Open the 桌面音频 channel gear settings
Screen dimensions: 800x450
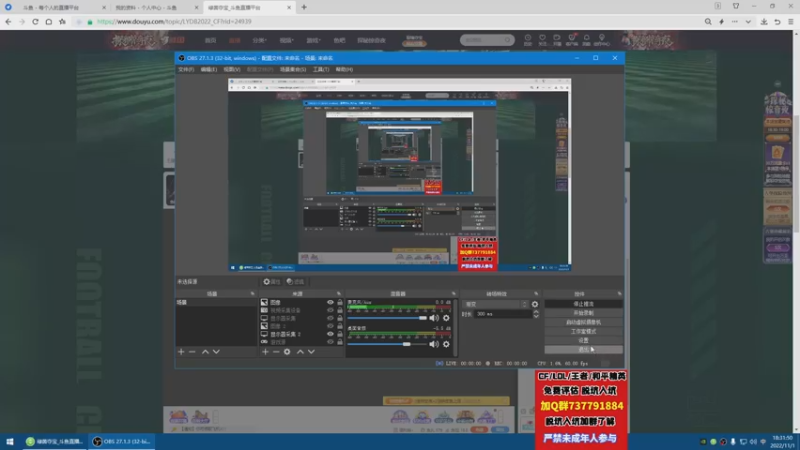click(446, 344)
